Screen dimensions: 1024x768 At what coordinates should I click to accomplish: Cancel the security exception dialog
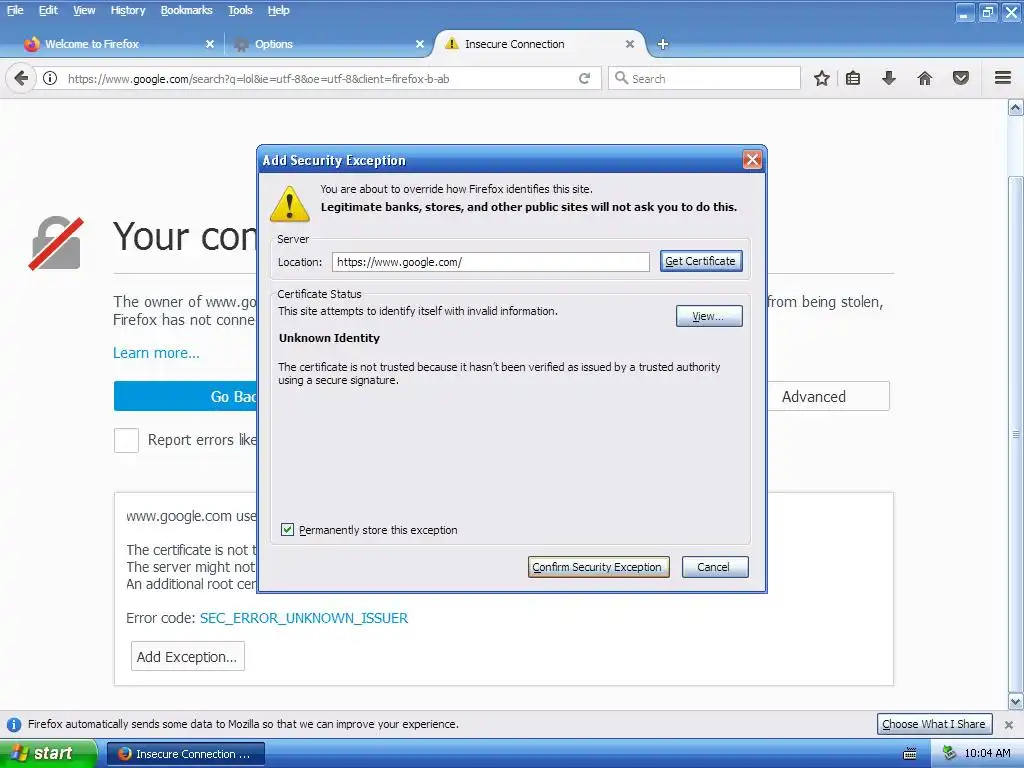point(714,567)
